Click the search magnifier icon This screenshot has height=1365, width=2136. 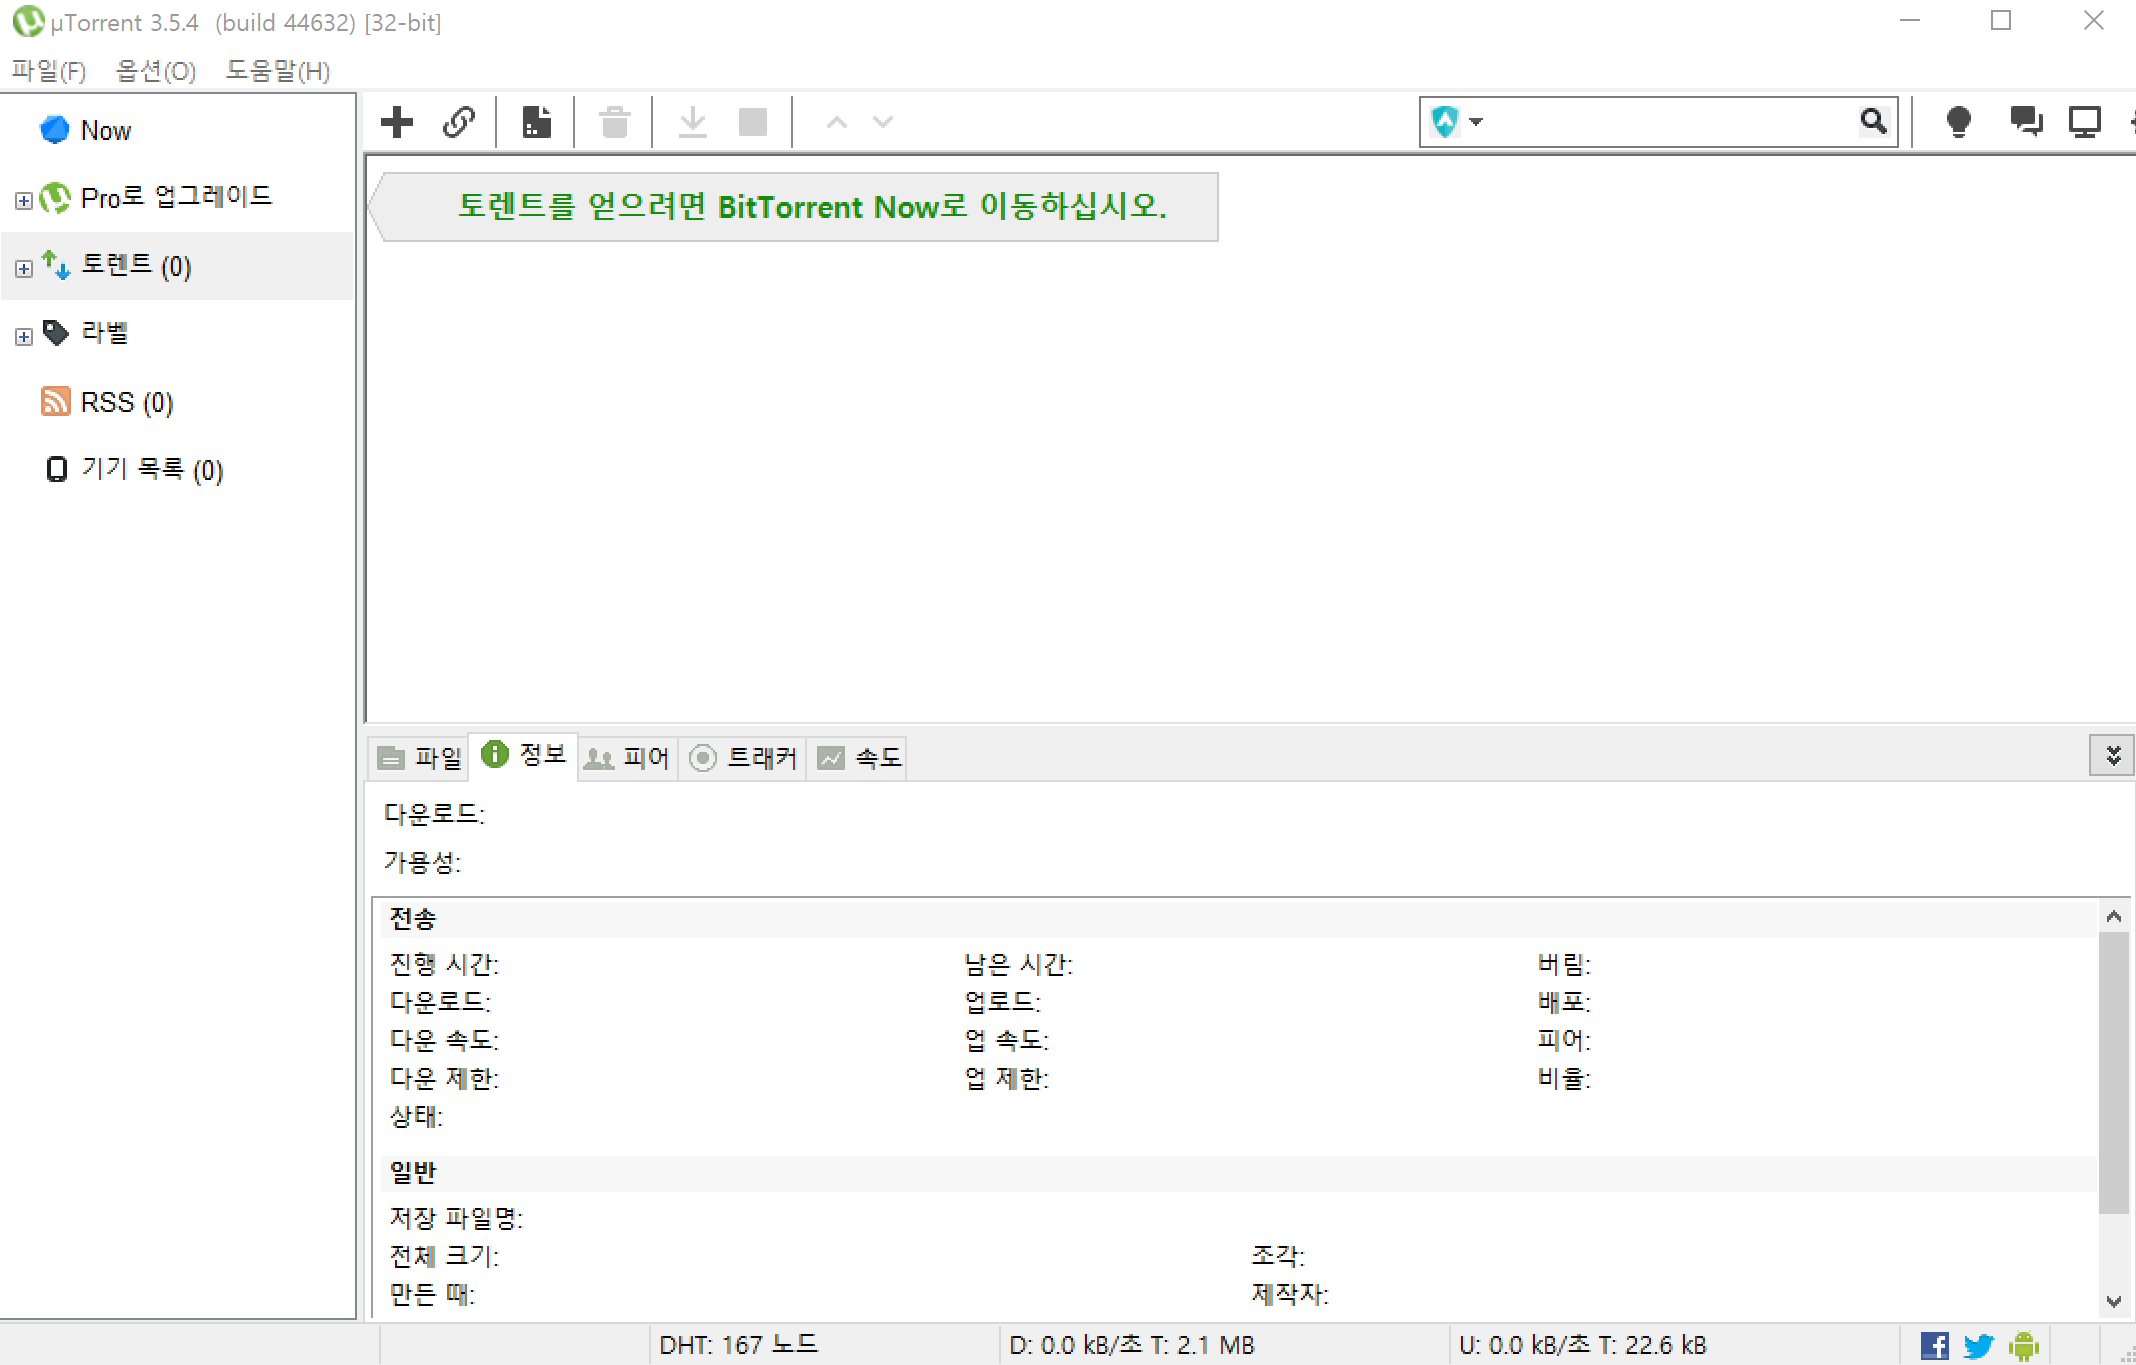(x=1873, y=122)
